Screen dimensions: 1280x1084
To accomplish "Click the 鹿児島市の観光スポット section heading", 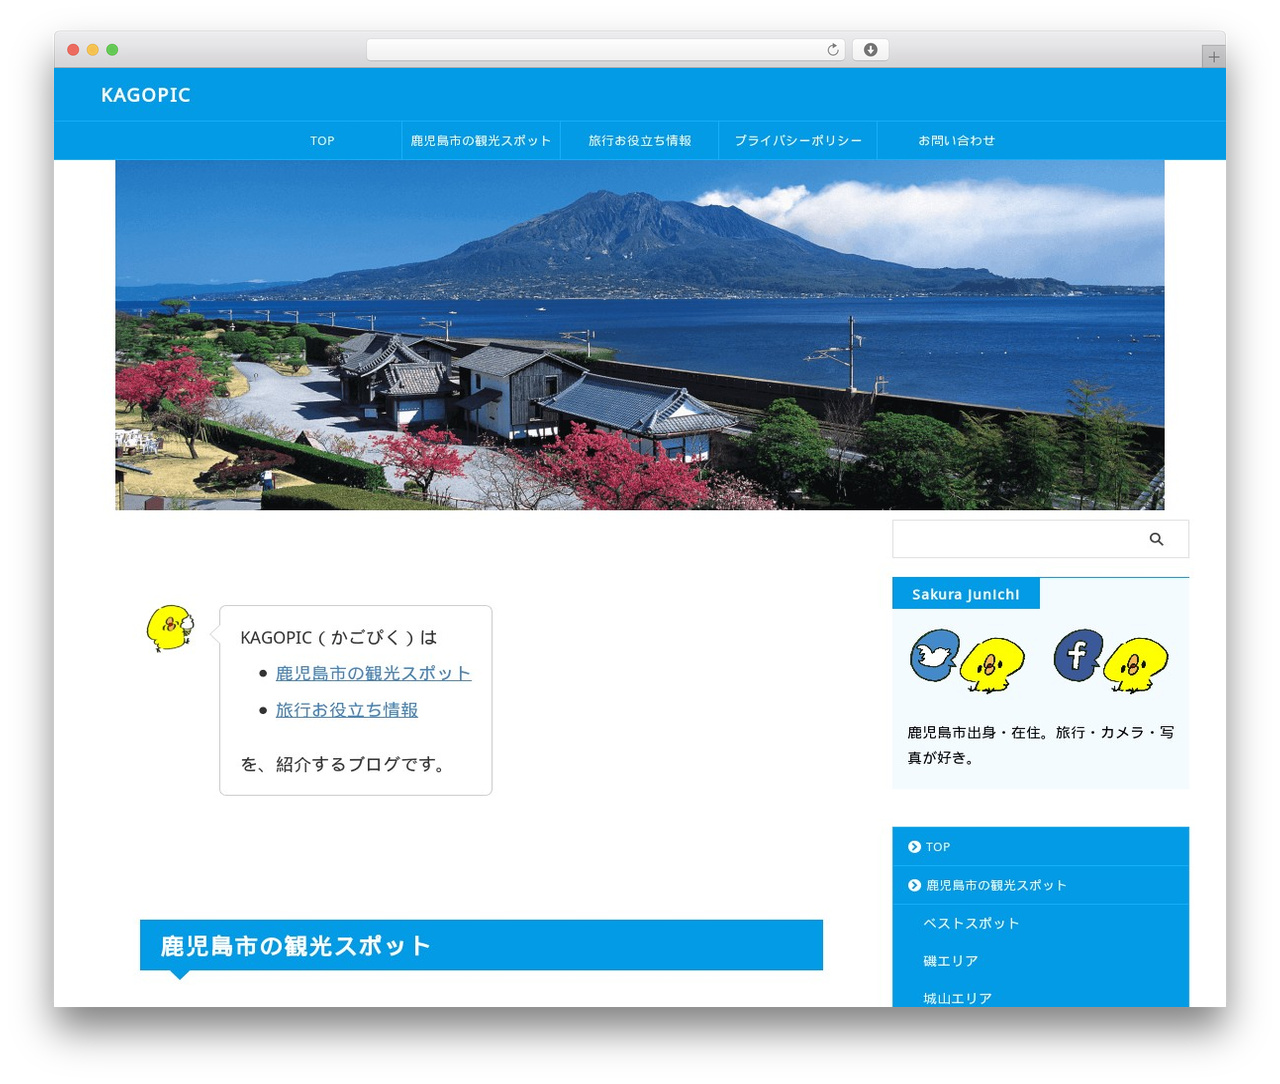I will tap(481, 945).
